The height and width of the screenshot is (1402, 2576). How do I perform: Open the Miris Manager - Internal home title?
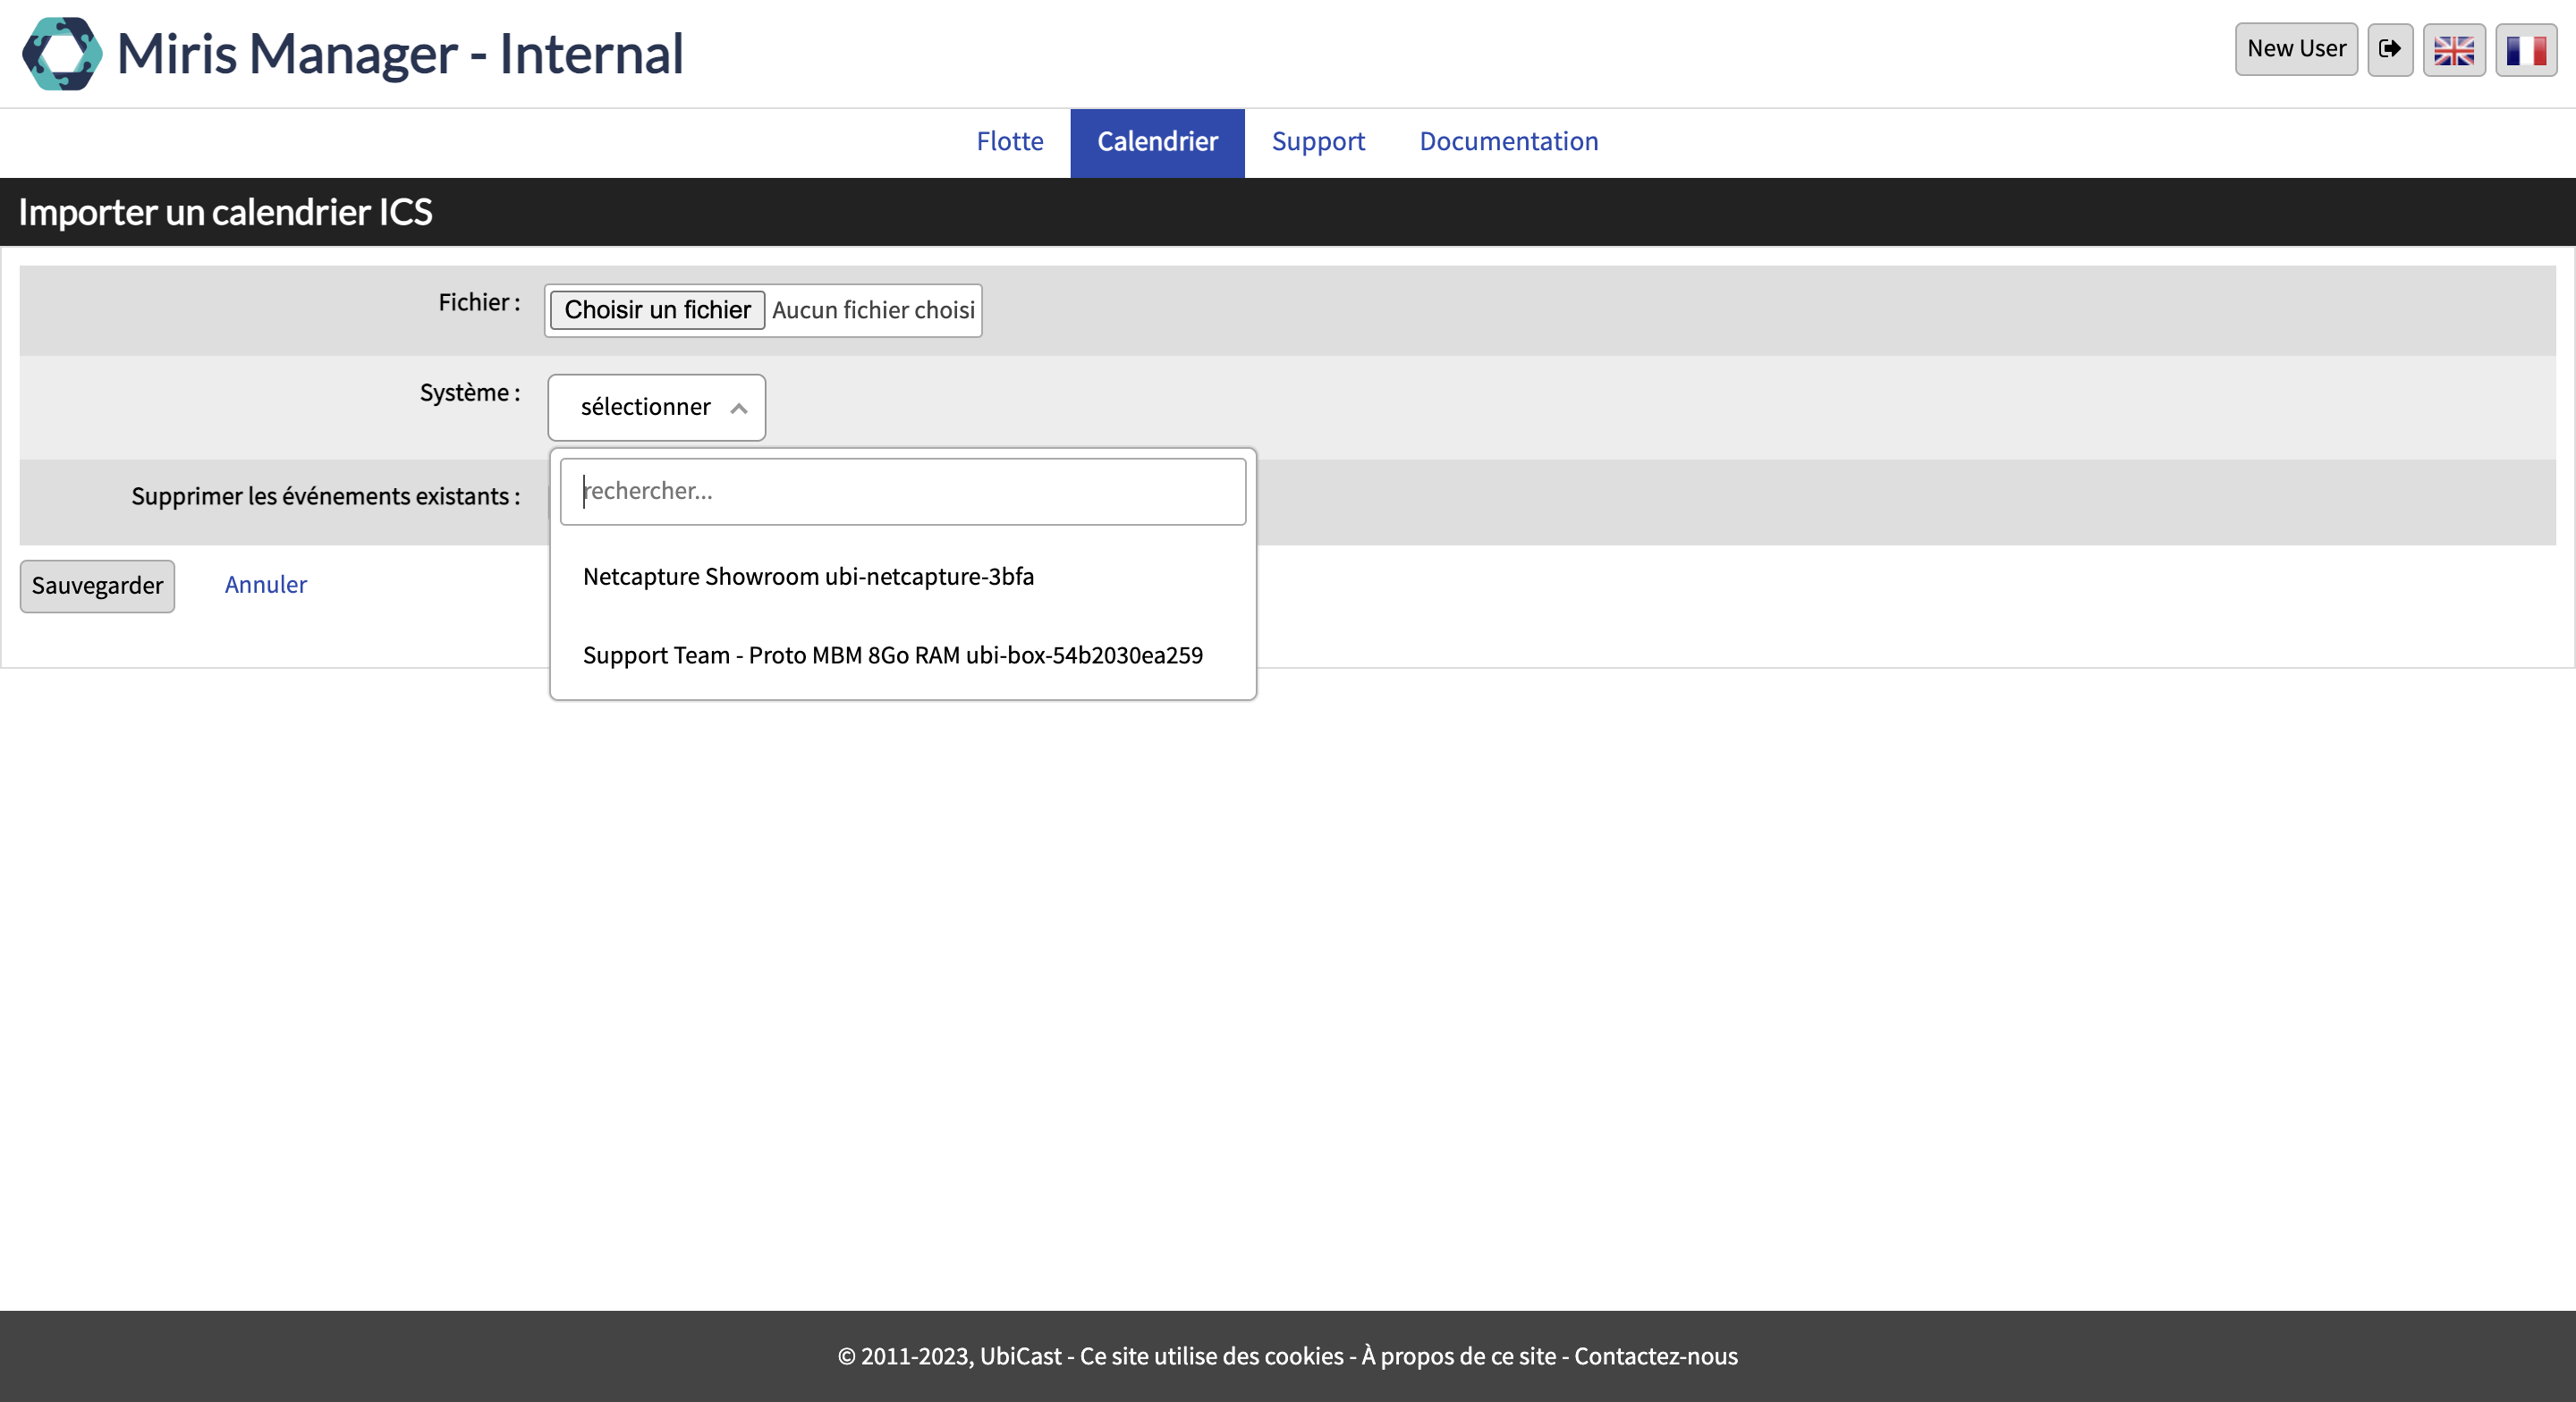400,54
